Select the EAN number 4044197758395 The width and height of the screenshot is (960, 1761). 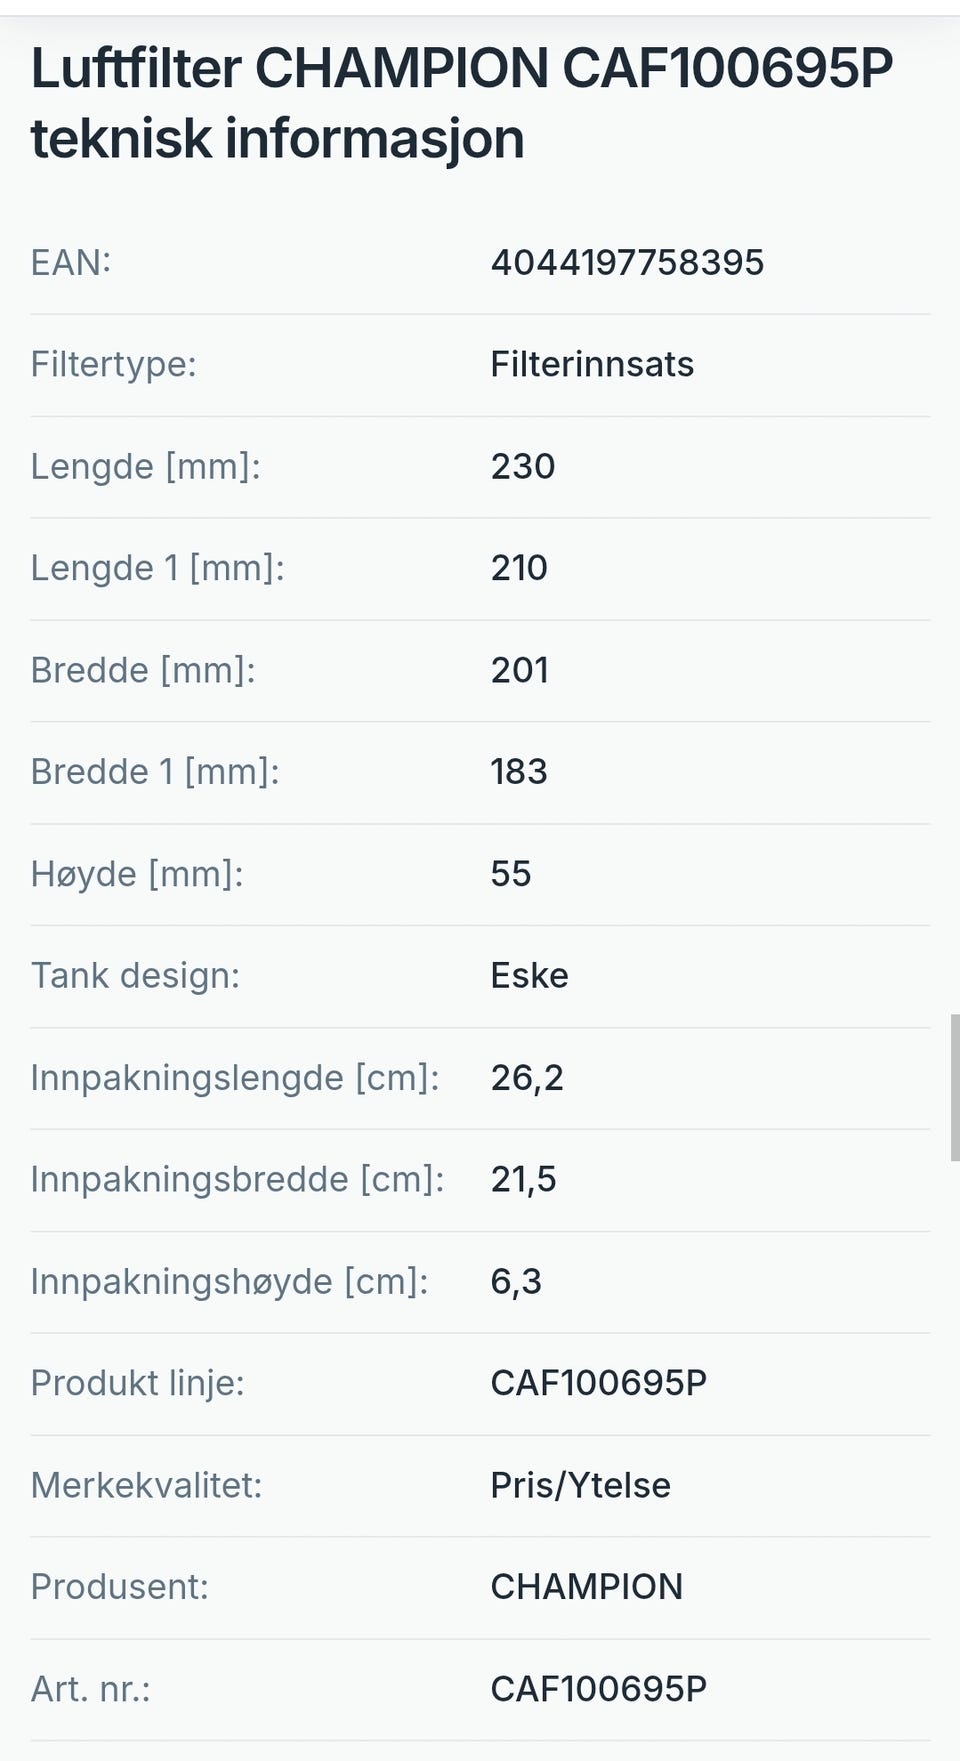(x=627, y=263)
